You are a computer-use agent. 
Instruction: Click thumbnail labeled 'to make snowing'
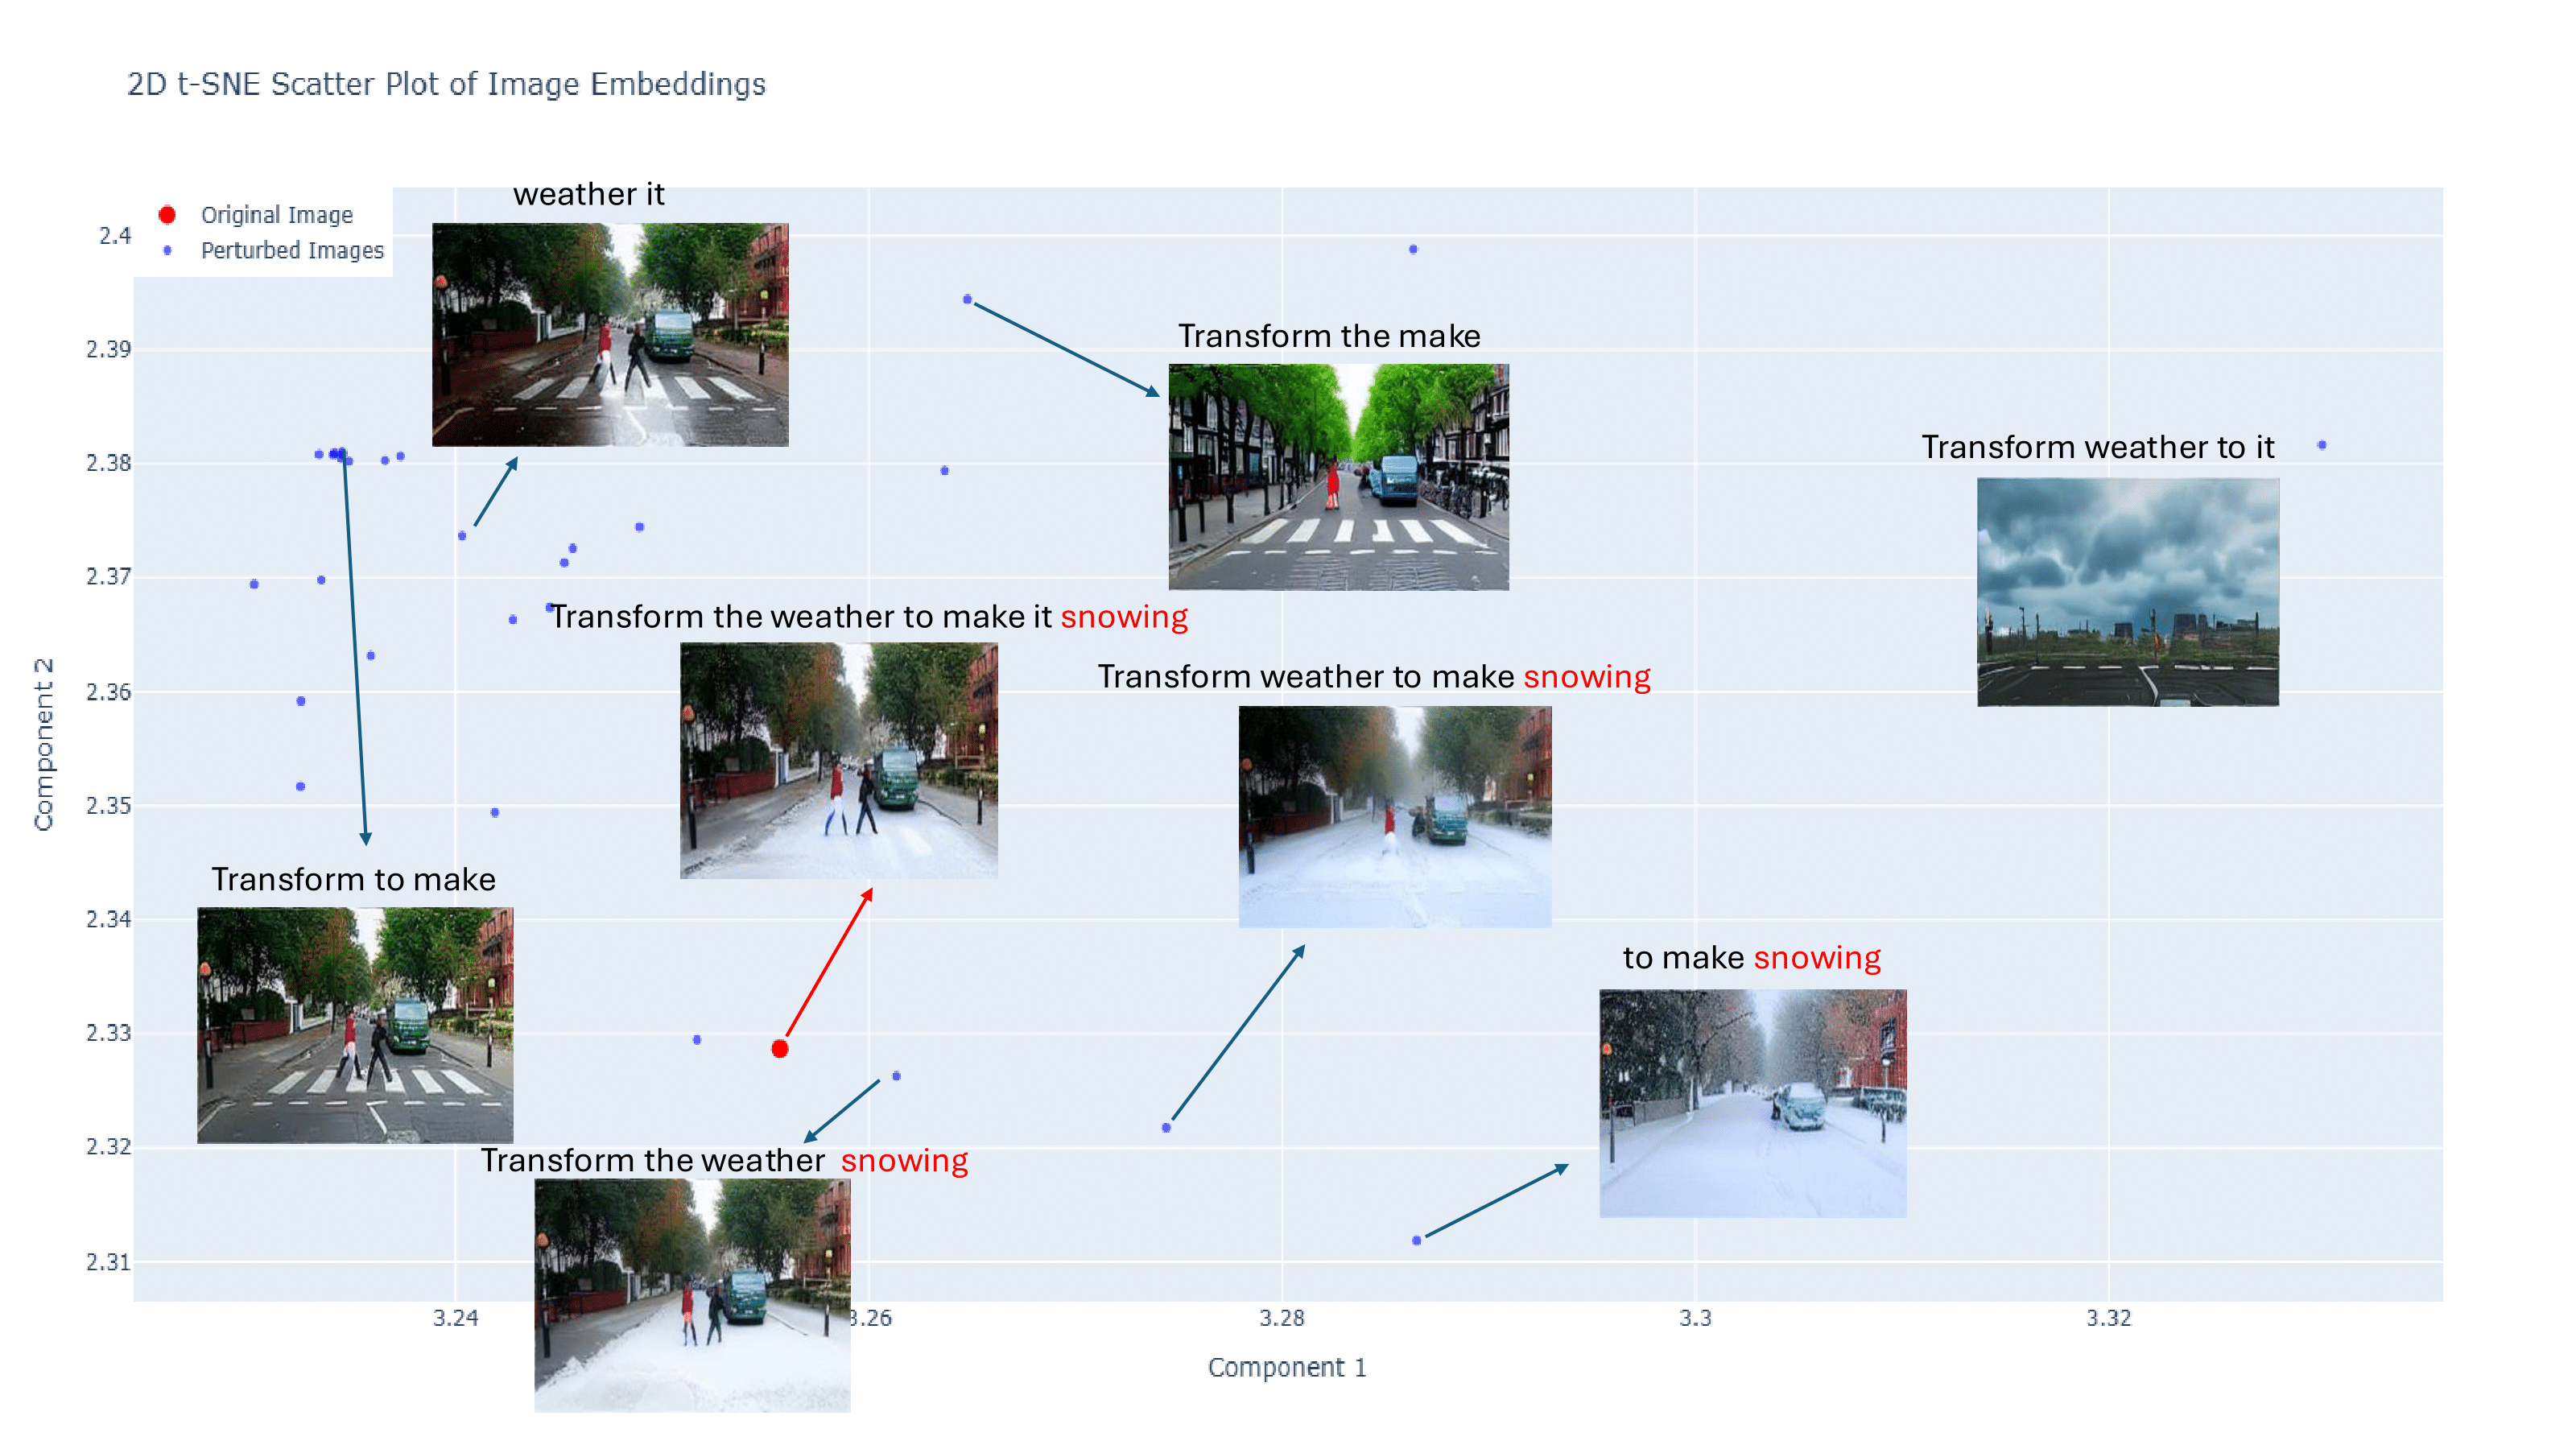(1752, 1102)
